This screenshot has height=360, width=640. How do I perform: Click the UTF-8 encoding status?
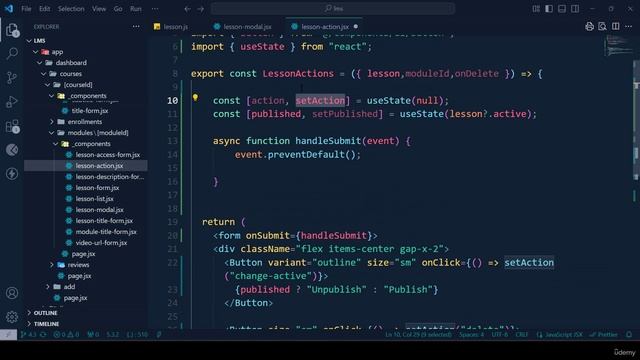tap(500, 335)
